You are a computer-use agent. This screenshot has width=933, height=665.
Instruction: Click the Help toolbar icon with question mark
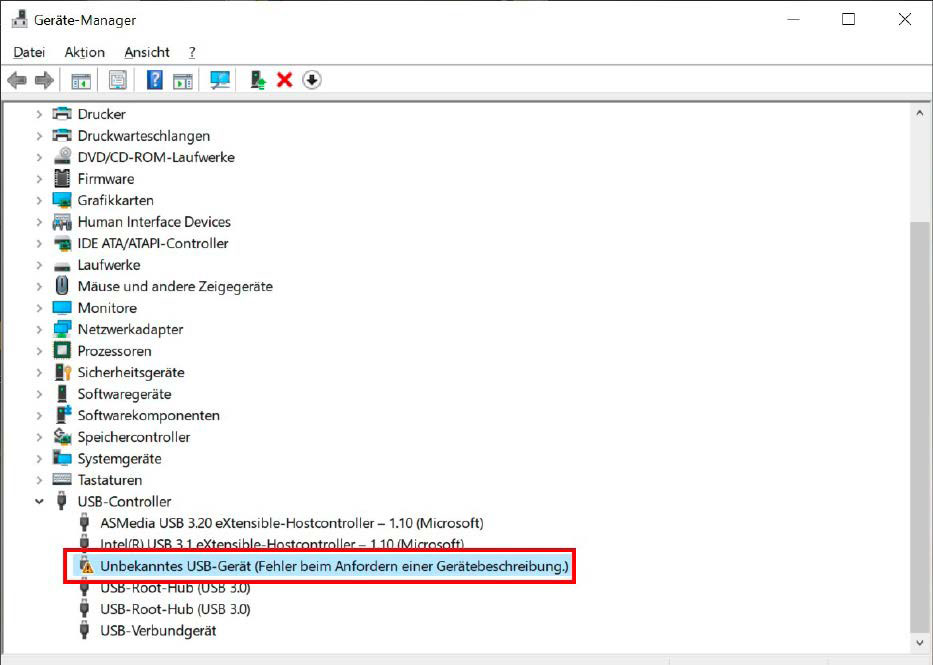(154, 80)
